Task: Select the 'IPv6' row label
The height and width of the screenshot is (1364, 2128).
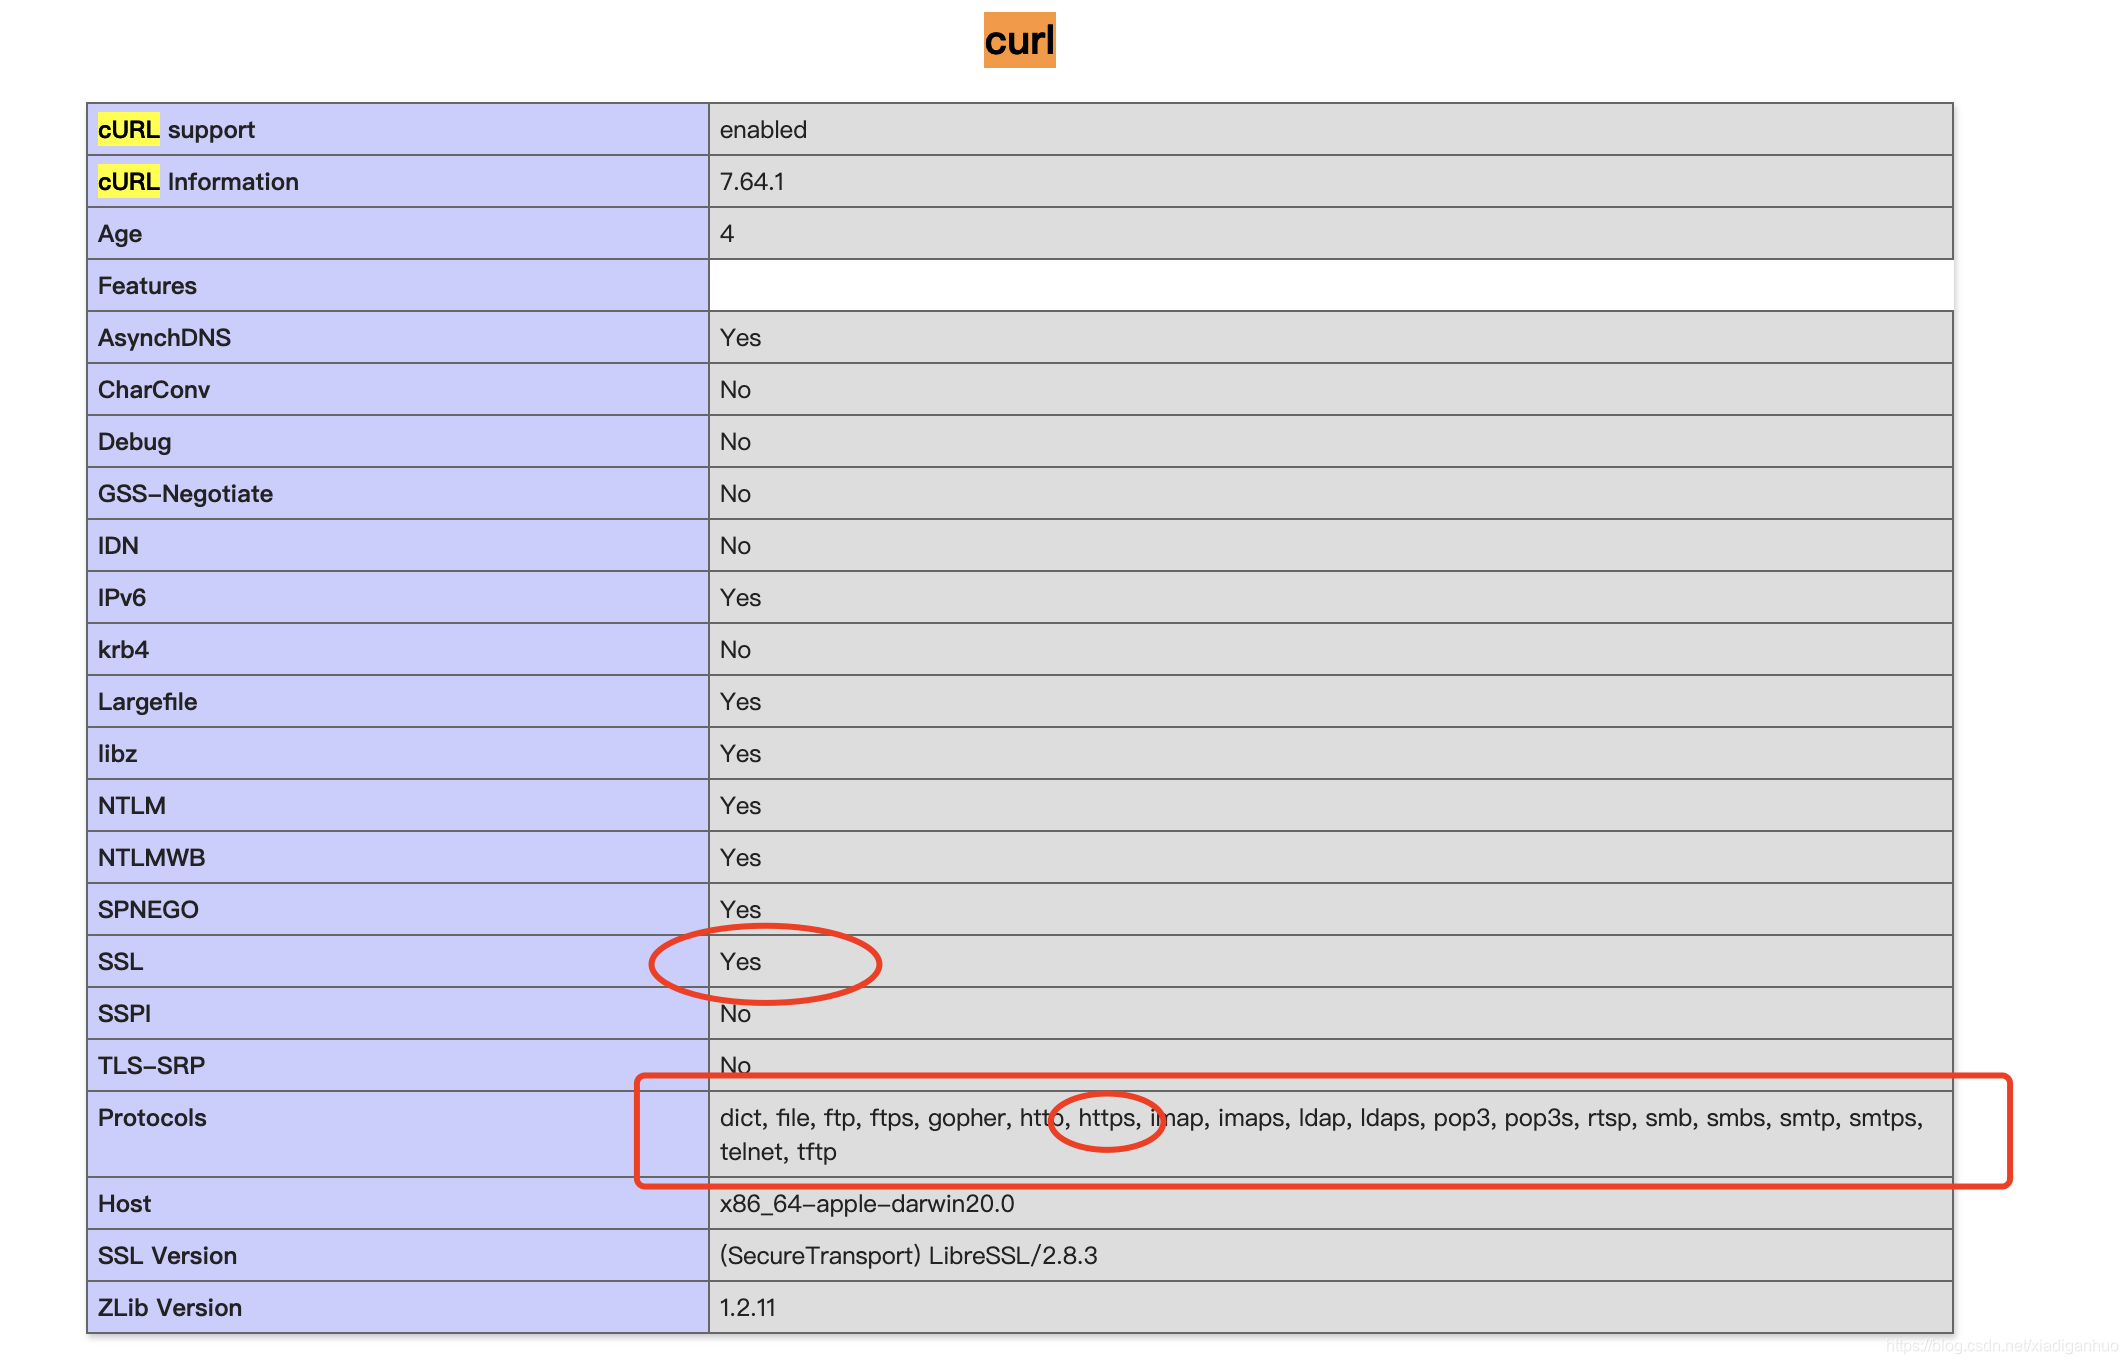Action: click(122, 598)
